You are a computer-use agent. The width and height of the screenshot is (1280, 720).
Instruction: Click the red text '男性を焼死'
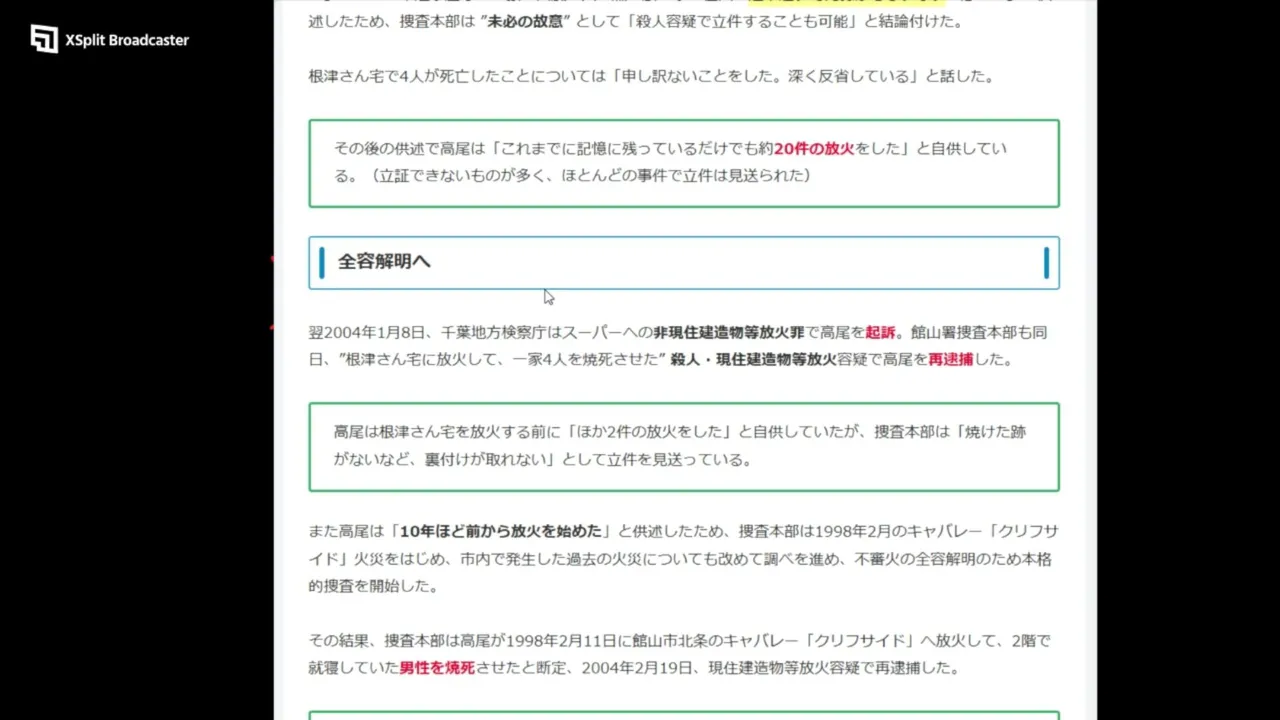tap(437, 668)
